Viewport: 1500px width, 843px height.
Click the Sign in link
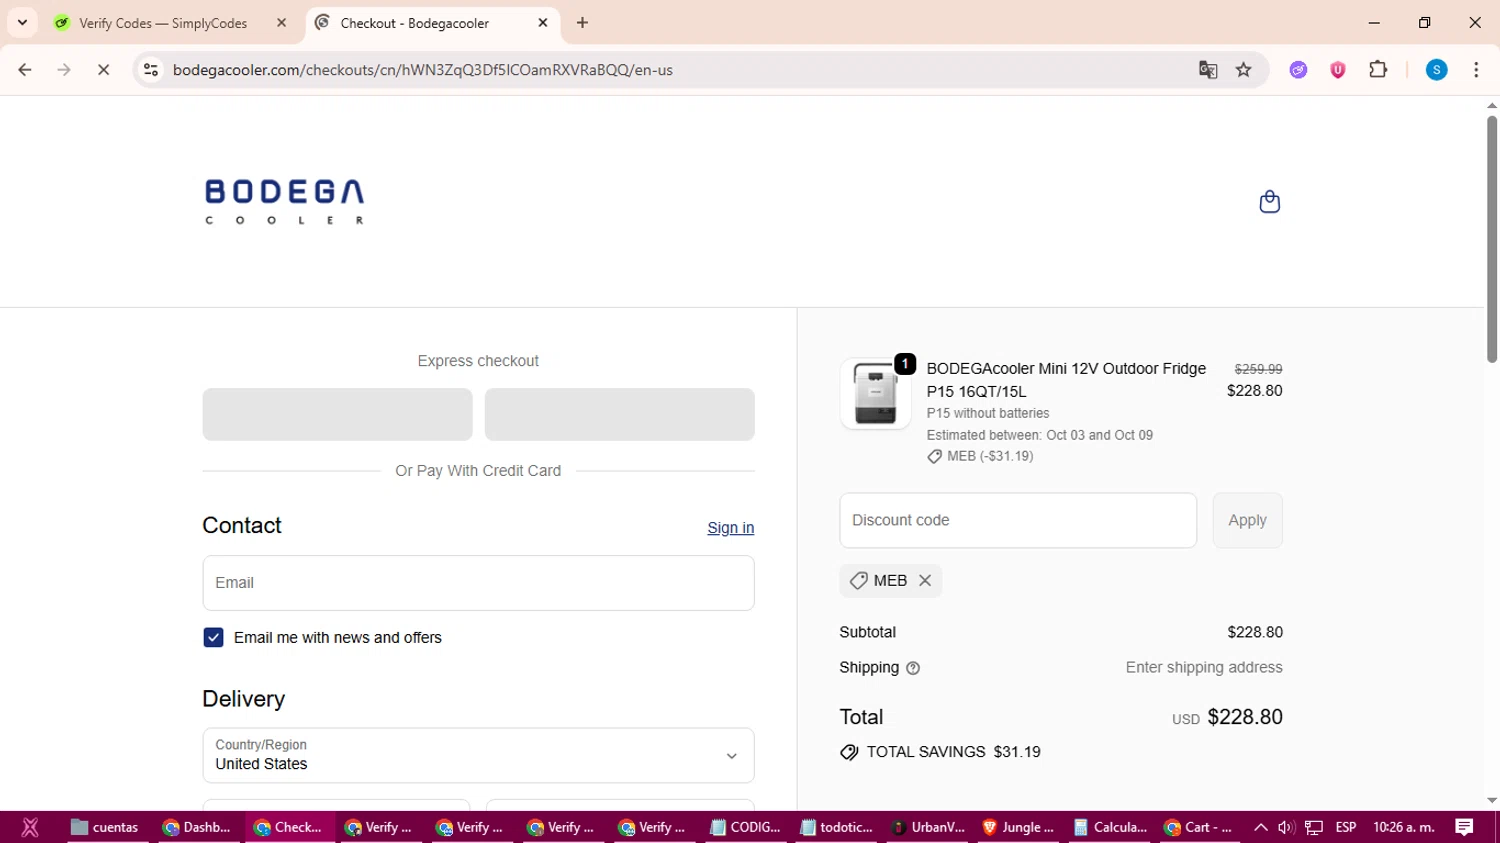coord(730,528)
